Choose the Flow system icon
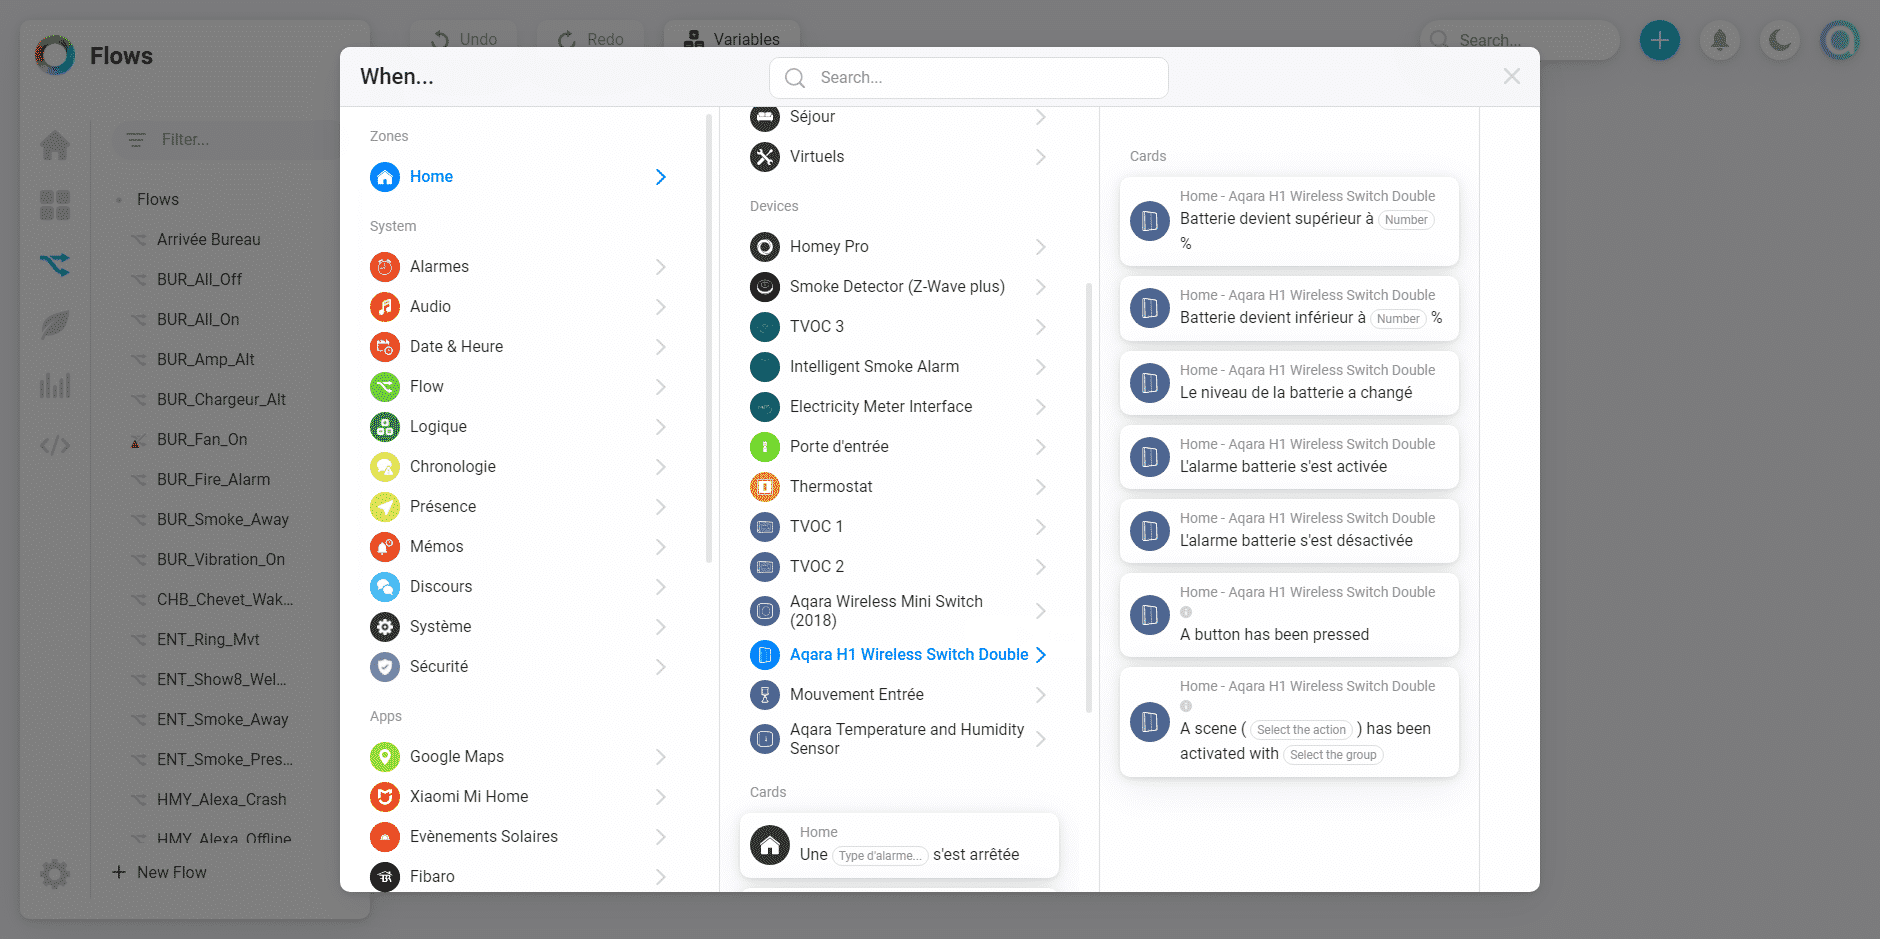Viewport: 1880px width, 939px height. coord(385,386)
